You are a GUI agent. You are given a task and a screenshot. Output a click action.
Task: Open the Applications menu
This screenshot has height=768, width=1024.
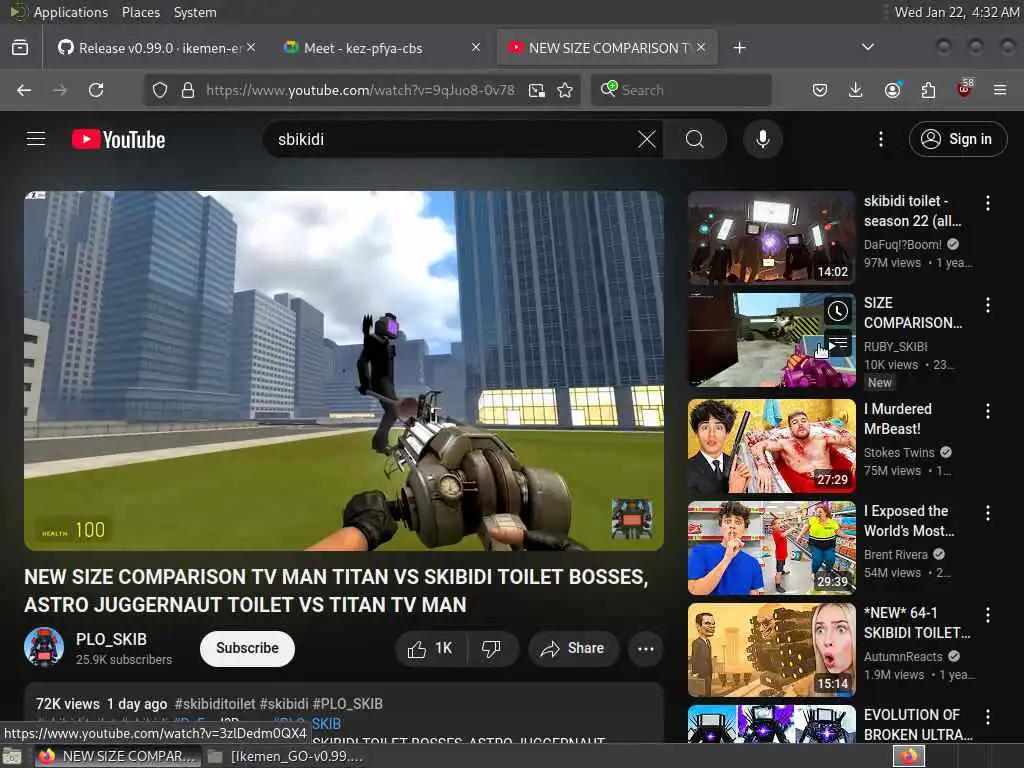pos(71,12)
